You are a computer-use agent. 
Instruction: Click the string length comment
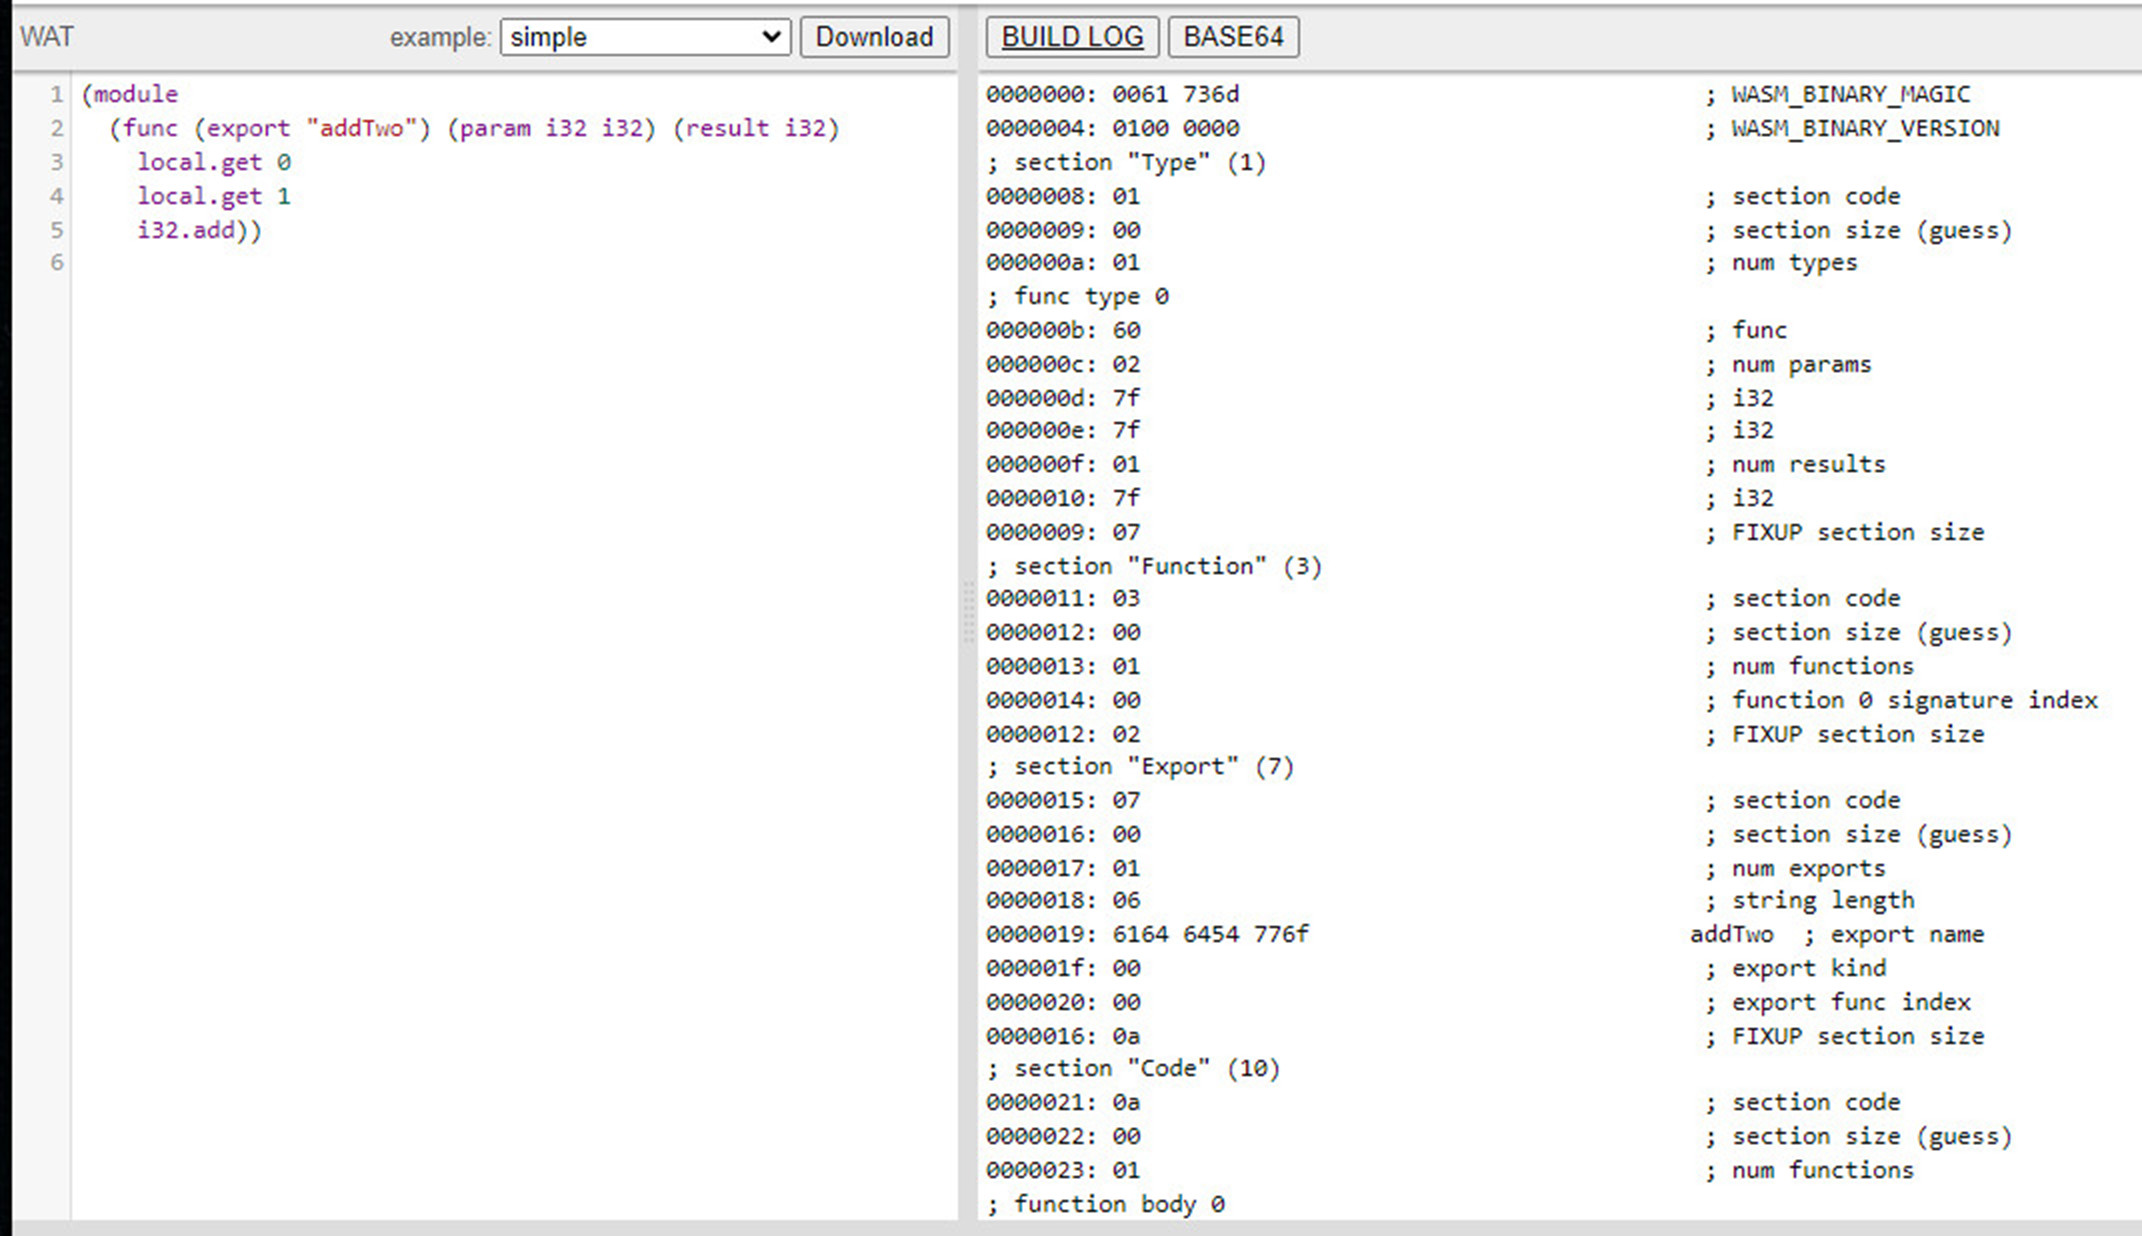(1810, 901)
